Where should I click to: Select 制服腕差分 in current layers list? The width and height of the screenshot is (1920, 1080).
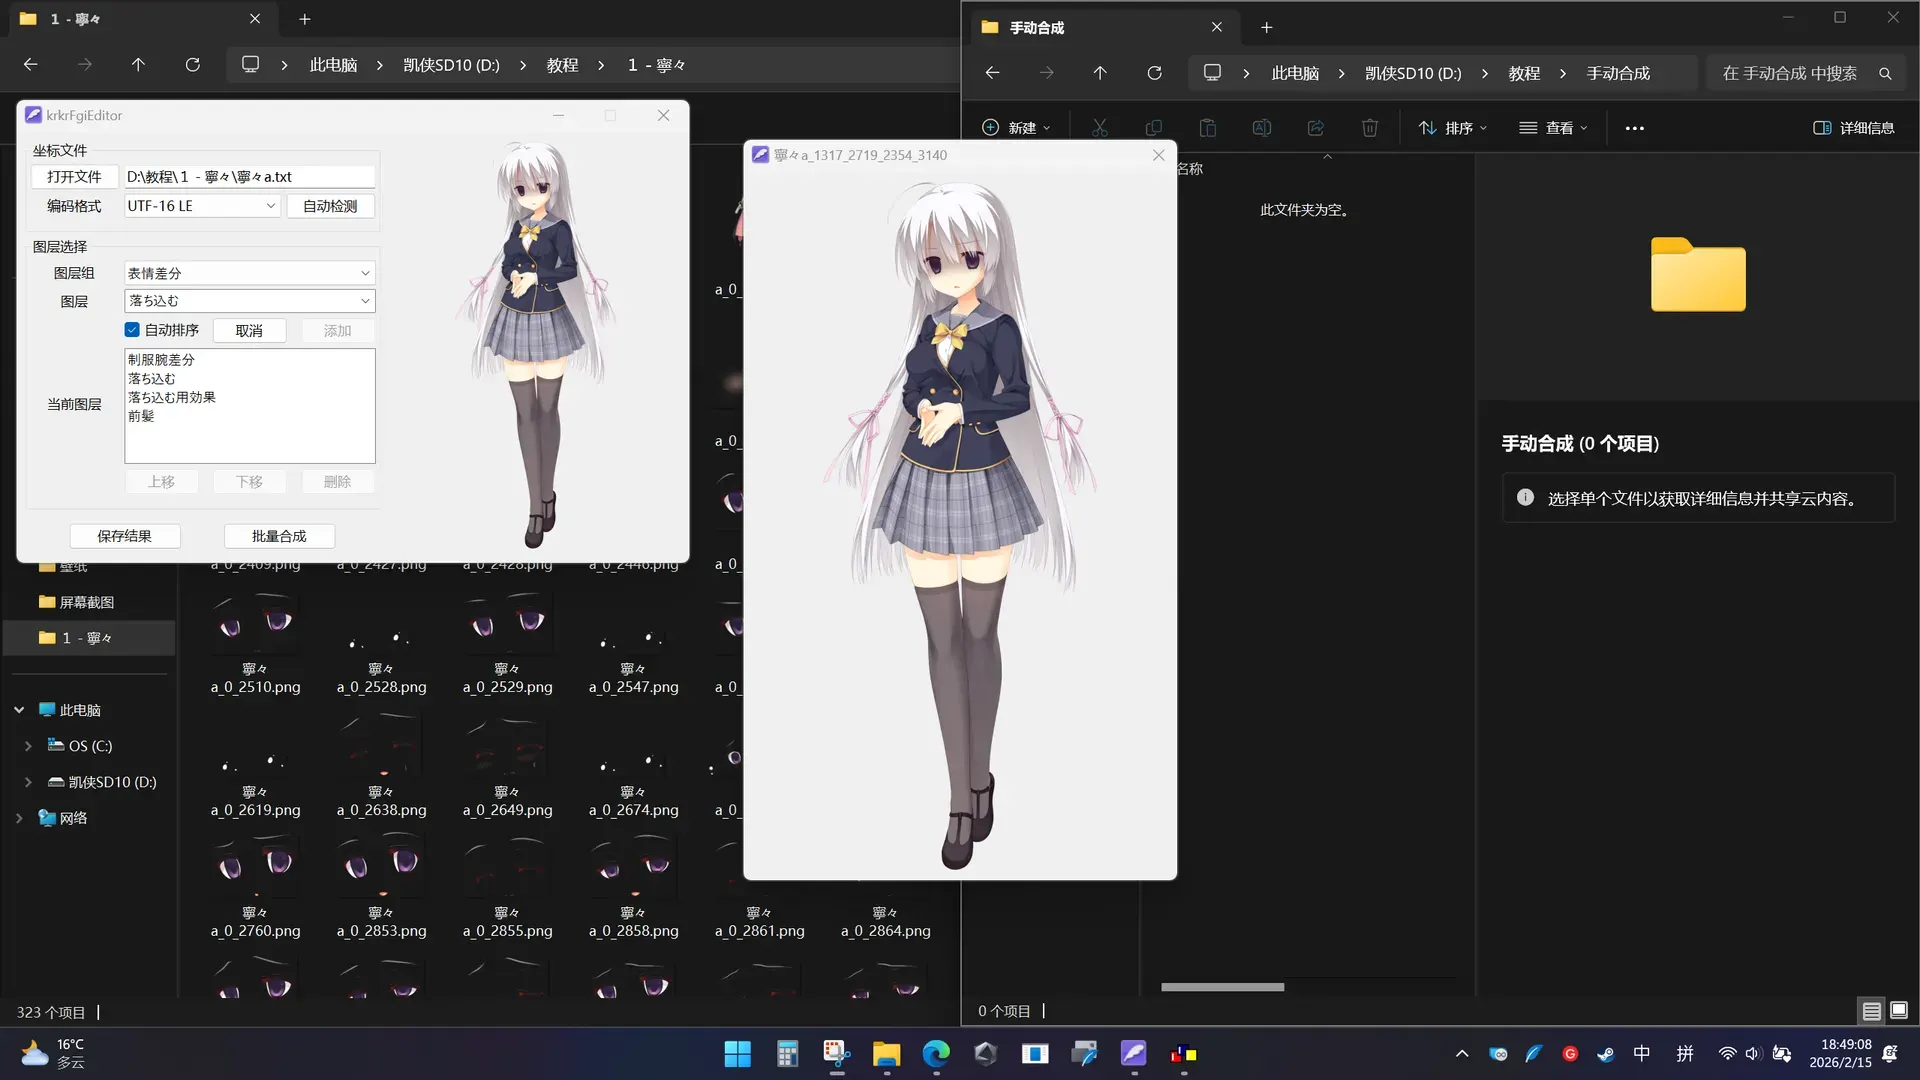[161, 360]
